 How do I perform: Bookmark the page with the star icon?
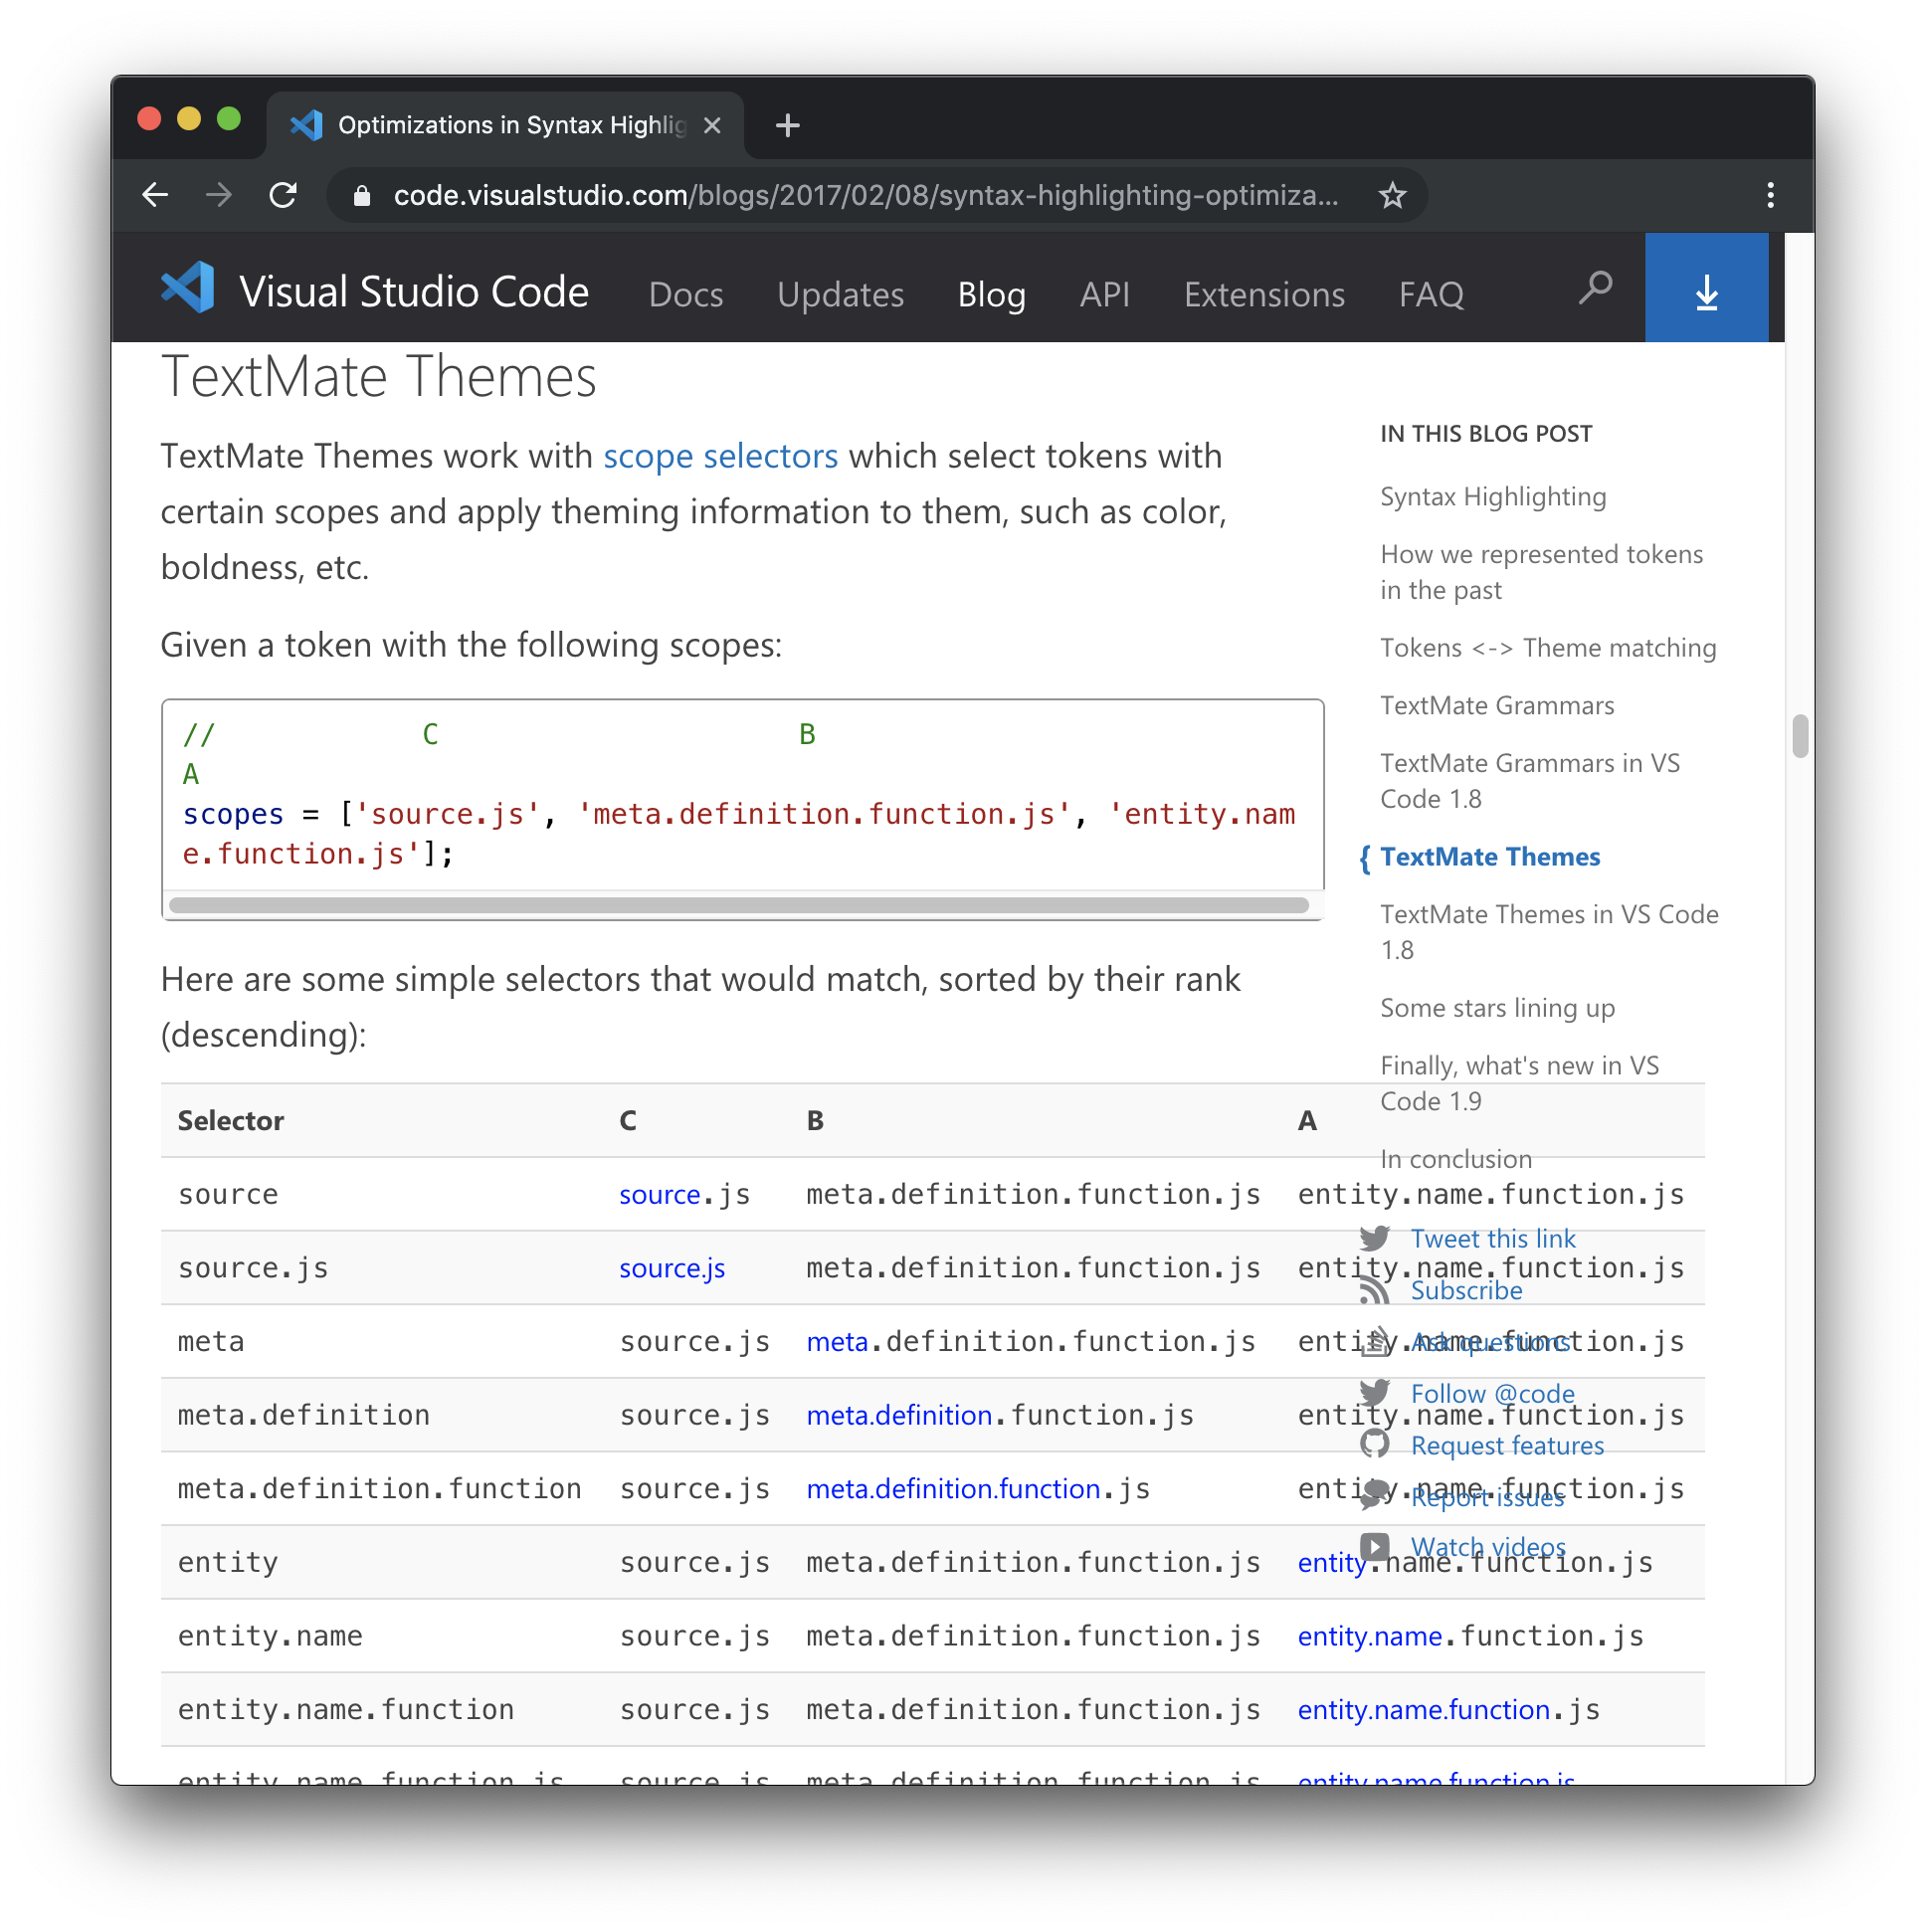tap(1392, 195)
